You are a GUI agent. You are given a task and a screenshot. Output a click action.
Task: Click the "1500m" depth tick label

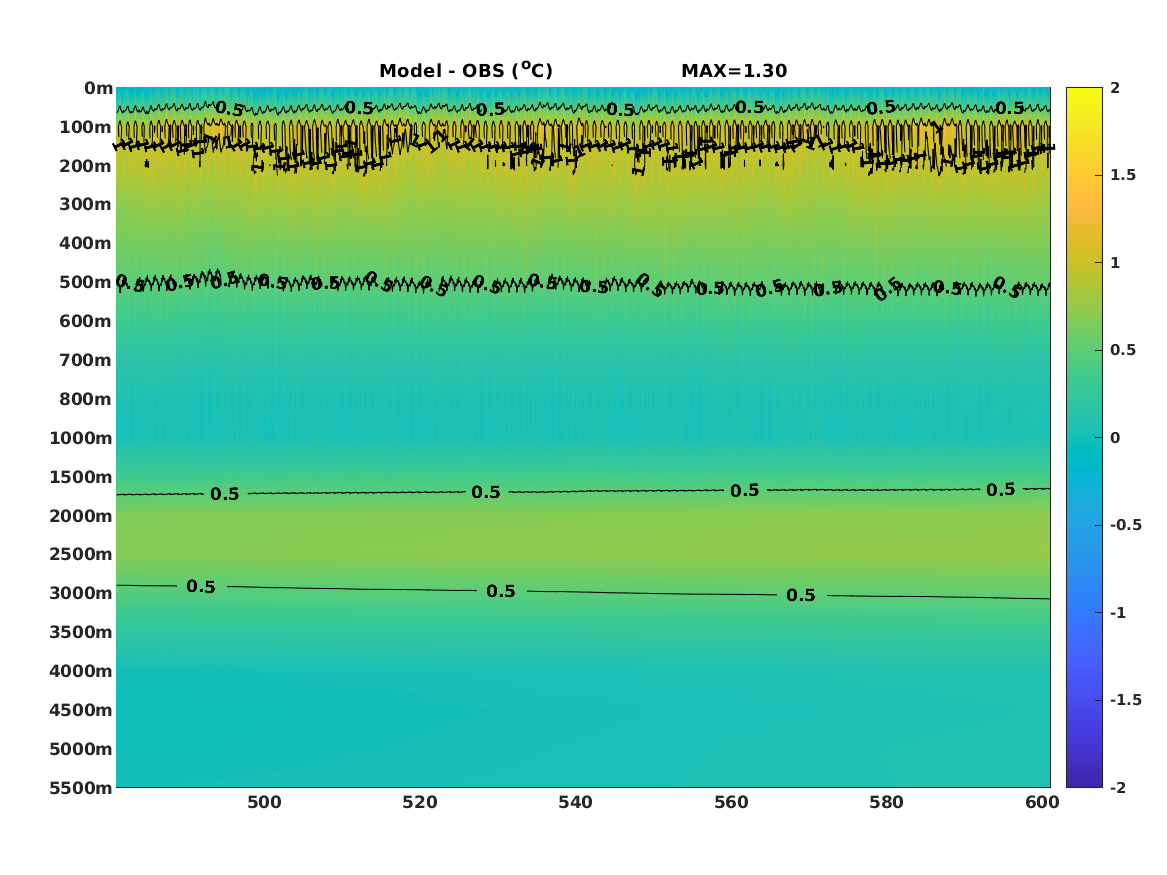click(81, 477)
